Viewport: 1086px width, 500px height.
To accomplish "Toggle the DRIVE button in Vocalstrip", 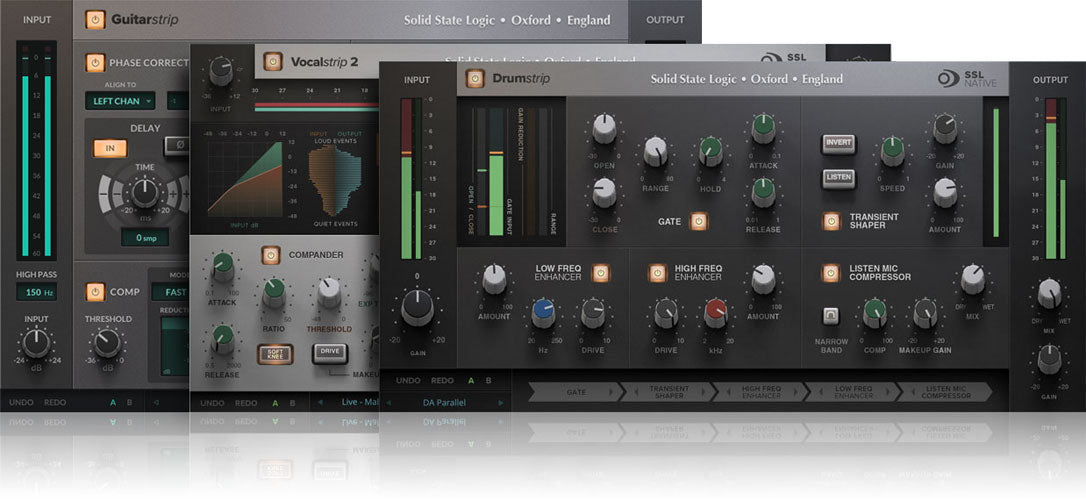I will click(x=330, y=353).
